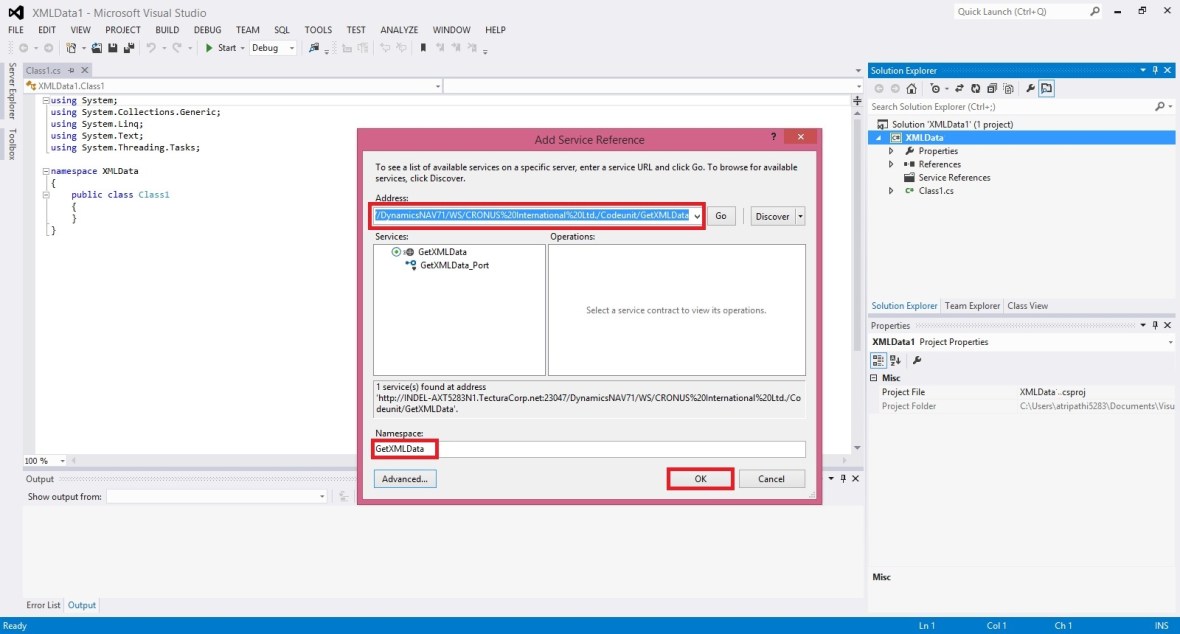Image resolution: width=1180 pixels, height=634 pixels.
Task: Switch to the Team Explorer tab
Action: pyautogui.click(x=971, y=306)
